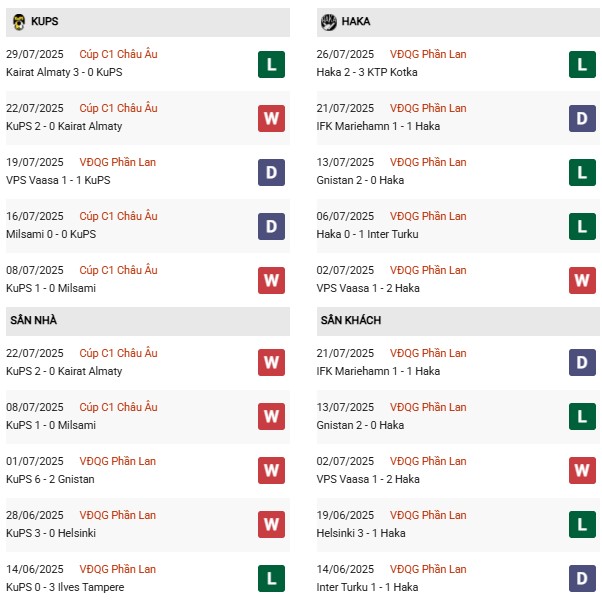Screen dimensions: 602x602
Task: Select the L badge for Haka 2-3 KTP Kotka
Action: (x=582, y=64)
